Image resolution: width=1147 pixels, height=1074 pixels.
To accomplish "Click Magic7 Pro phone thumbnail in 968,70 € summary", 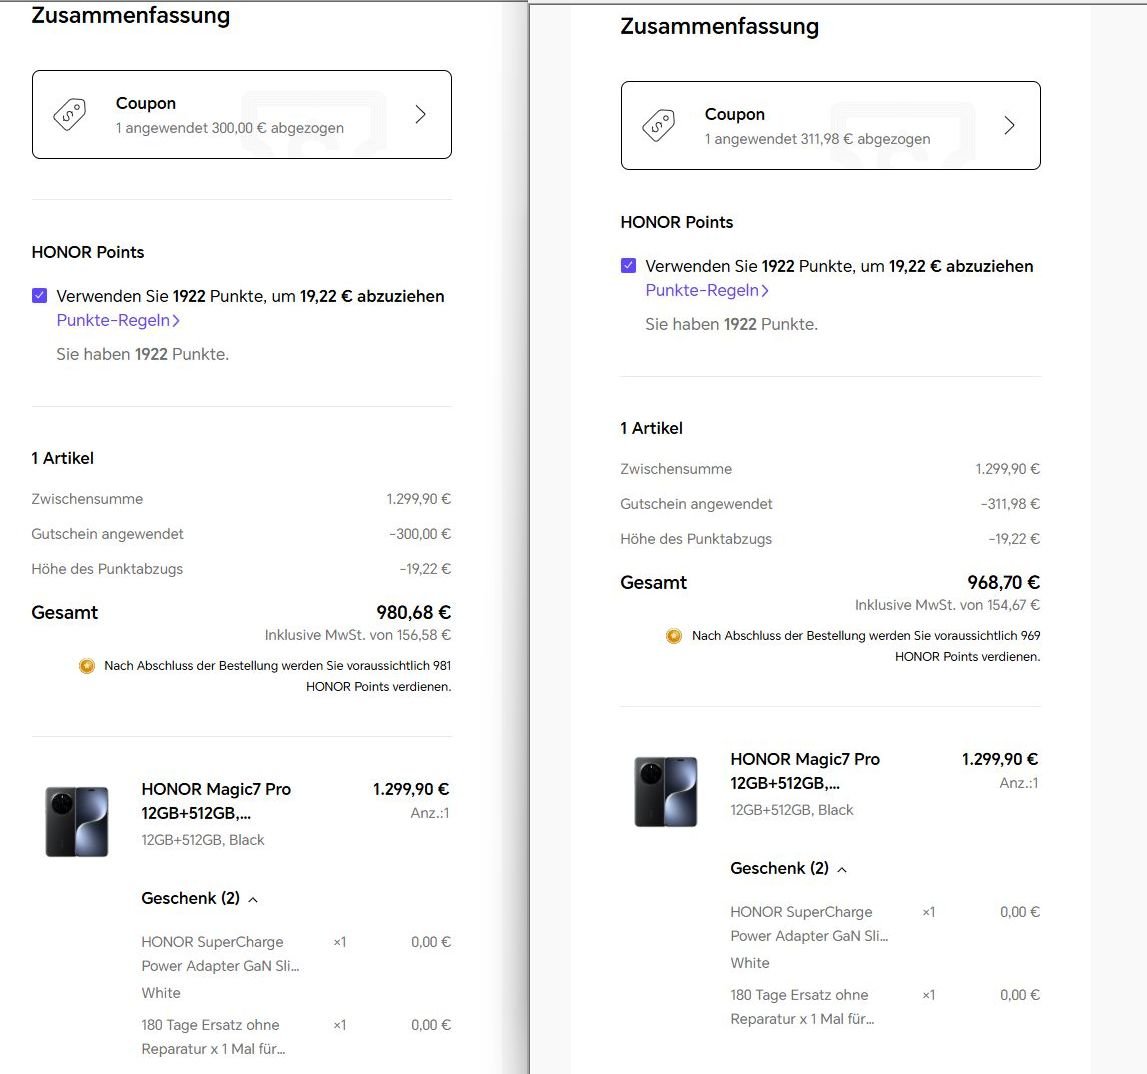I will [666, 791].
